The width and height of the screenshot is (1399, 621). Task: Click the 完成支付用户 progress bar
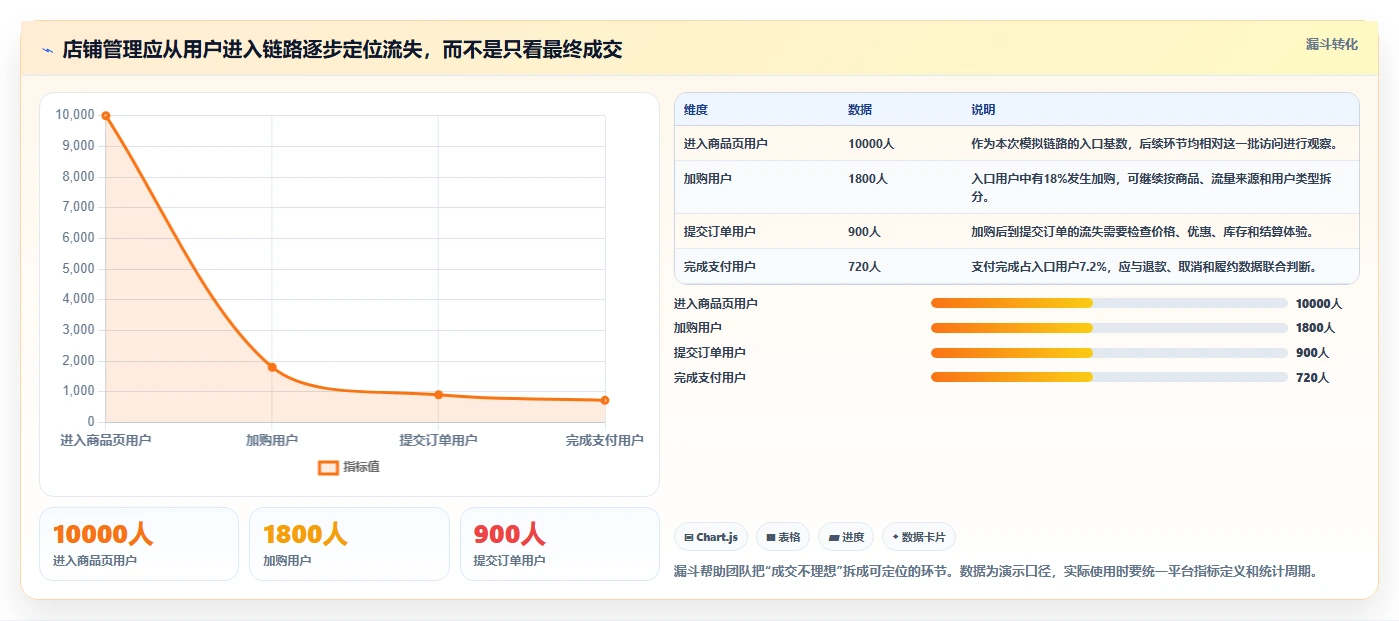coord(1109,378)
